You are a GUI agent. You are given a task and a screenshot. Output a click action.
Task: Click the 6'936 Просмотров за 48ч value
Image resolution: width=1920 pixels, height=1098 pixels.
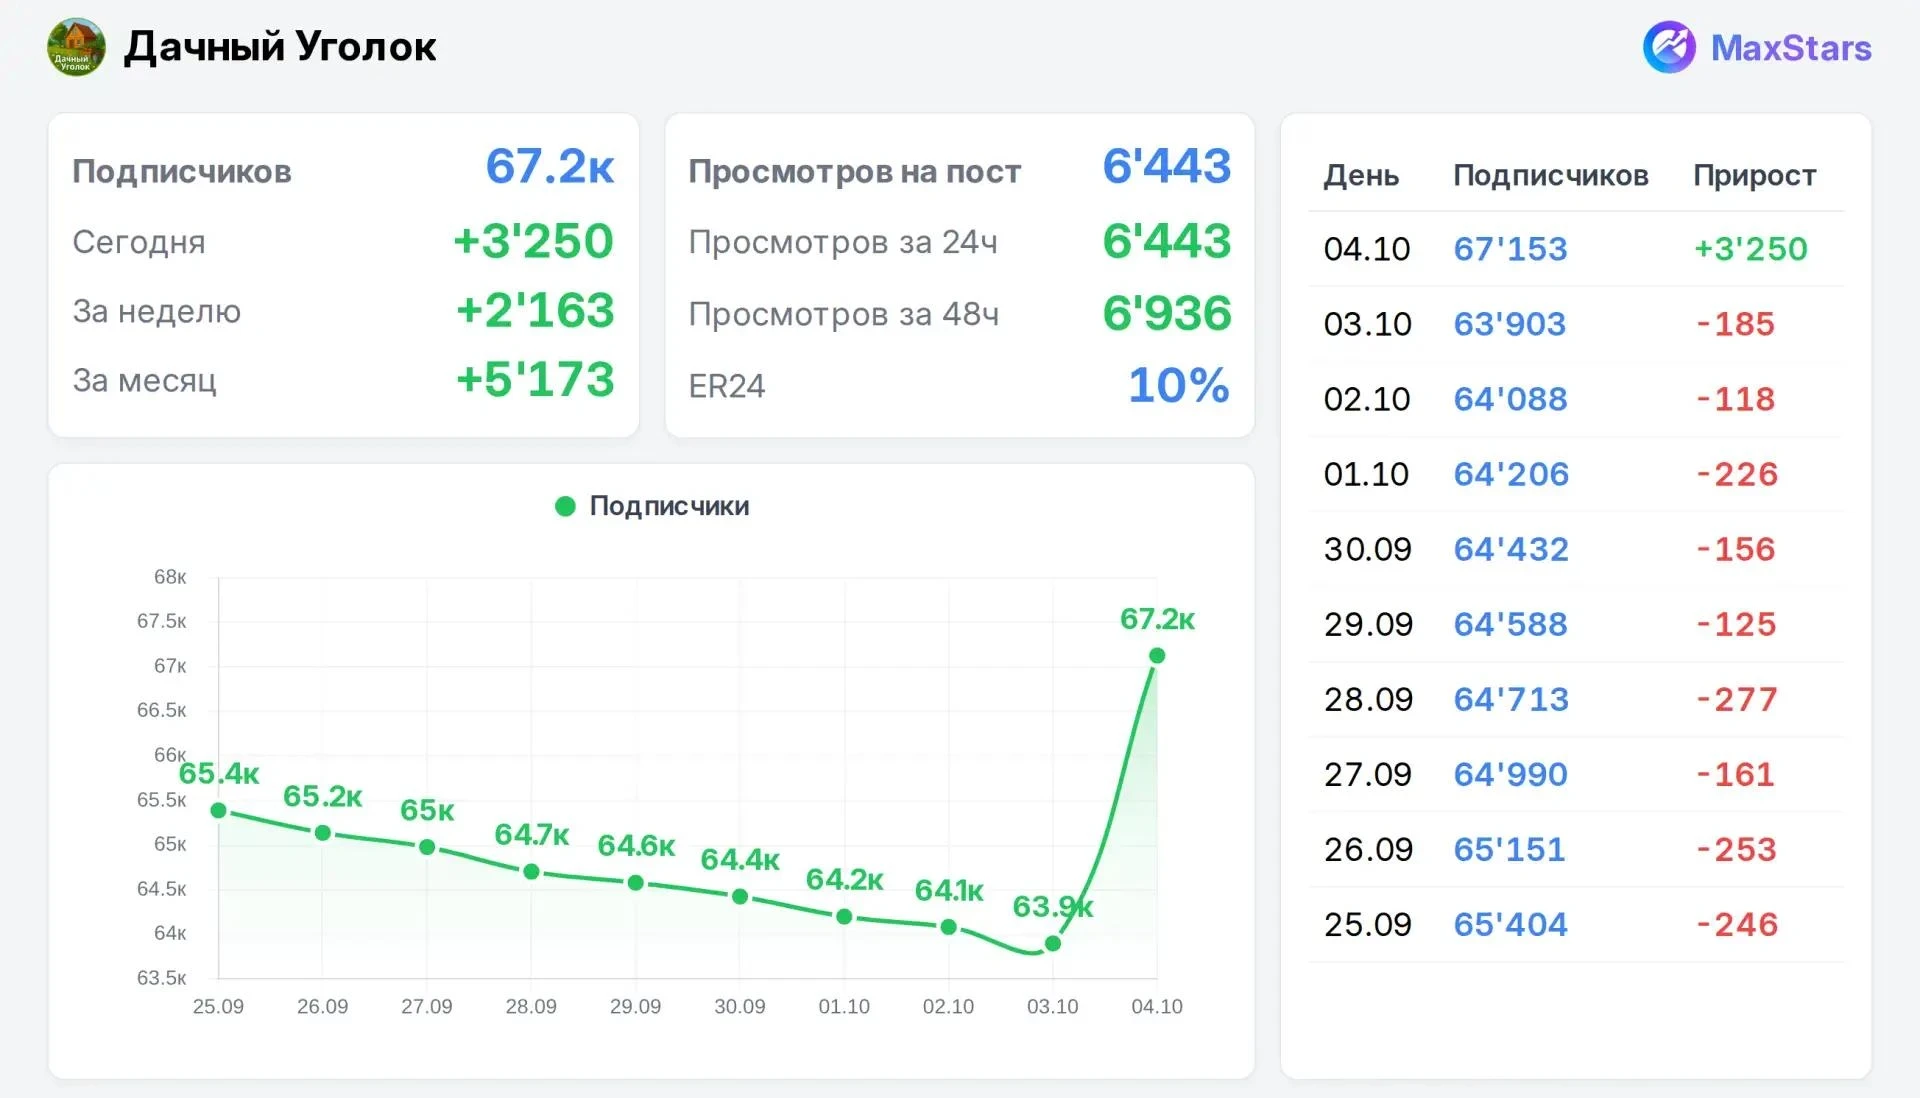pyautogui.click(x=1166, y=313)
